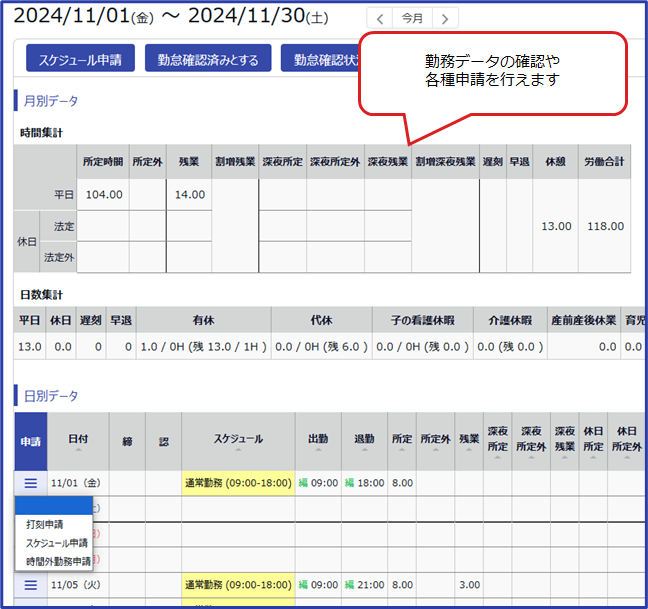Click the partially hidden 勤怠確認状 button

pyautogui.click(x=320, y=58)
